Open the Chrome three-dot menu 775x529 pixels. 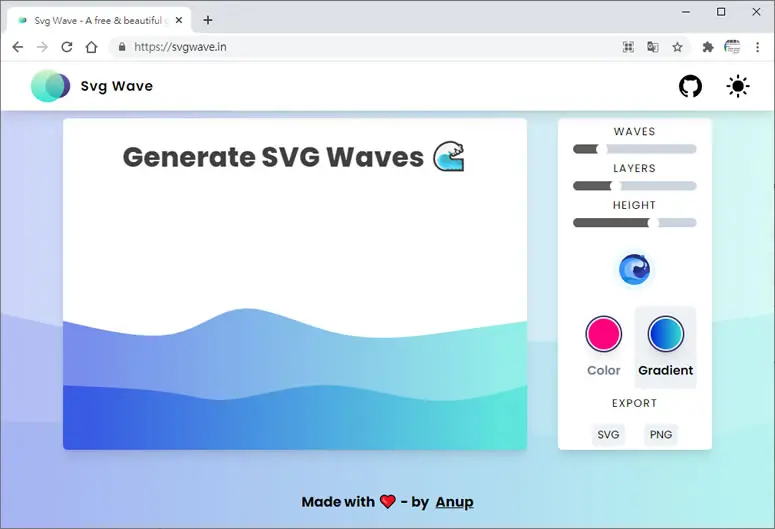757,47
